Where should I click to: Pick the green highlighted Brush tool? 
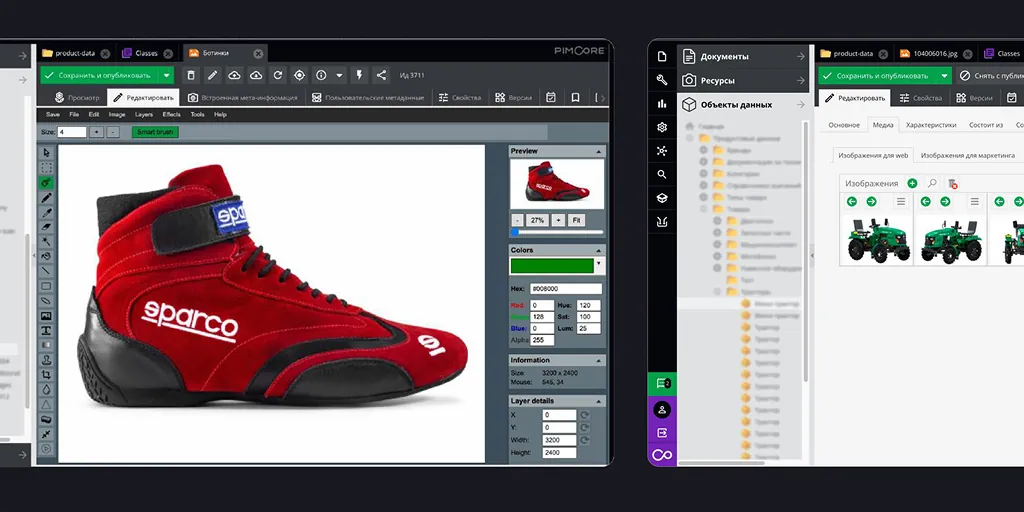point(46,183)
